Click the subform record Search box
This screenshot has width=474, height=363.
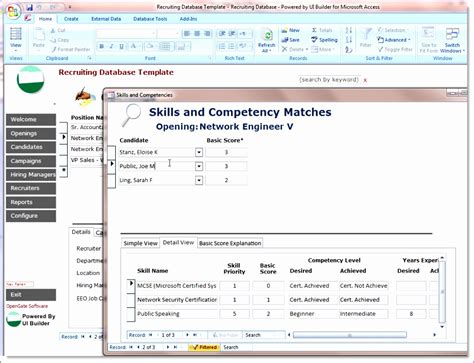pos(264,335)
